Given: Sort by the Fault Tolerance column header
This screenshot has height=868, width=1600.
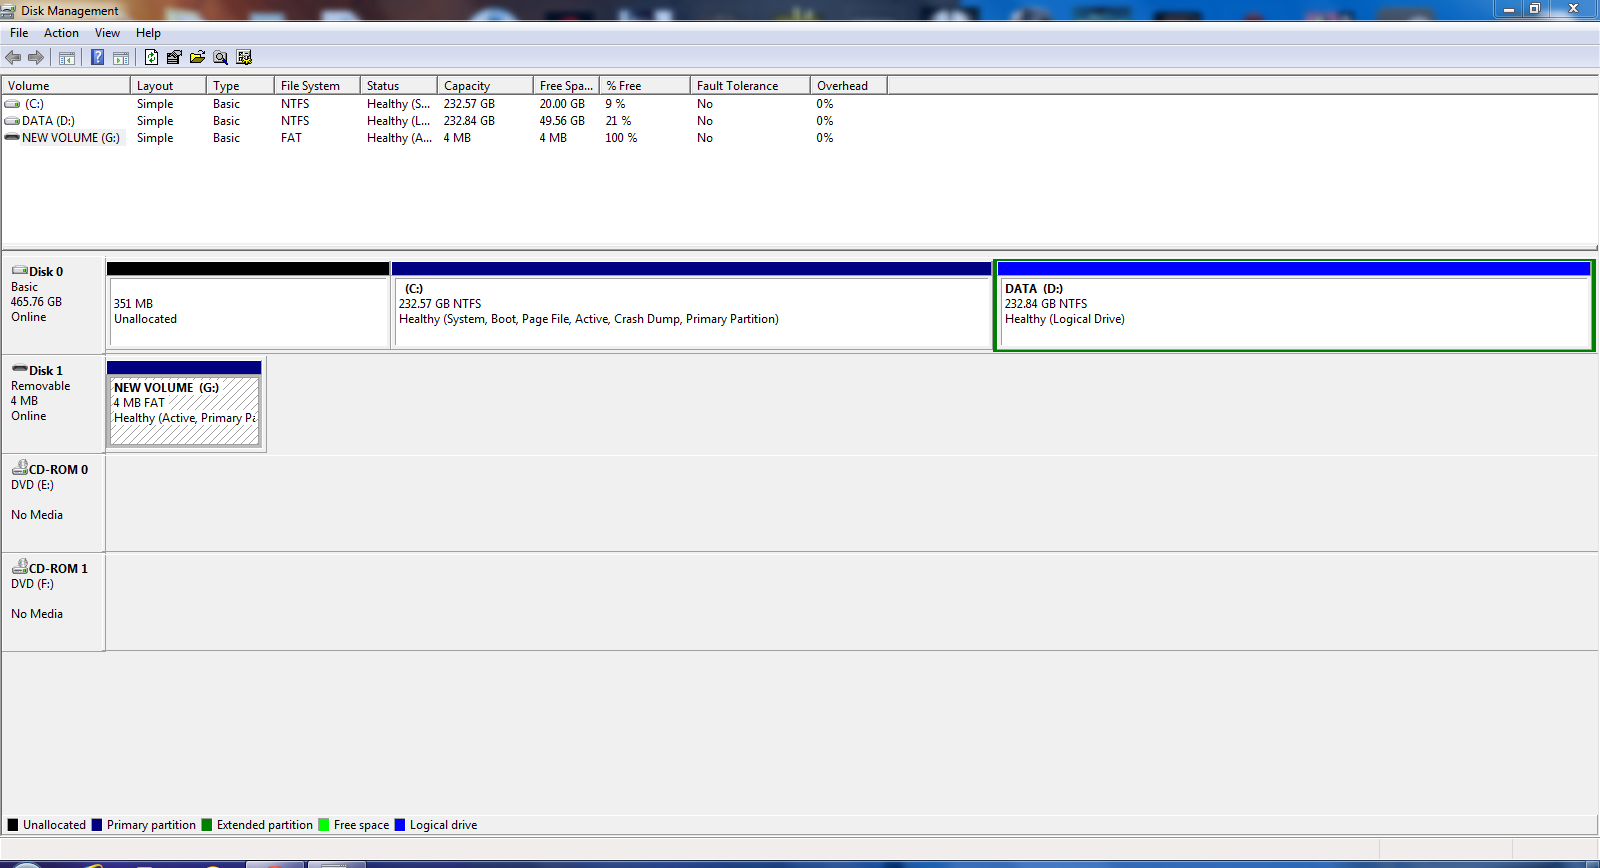Looking at the screenshot, I should point(750,86).
